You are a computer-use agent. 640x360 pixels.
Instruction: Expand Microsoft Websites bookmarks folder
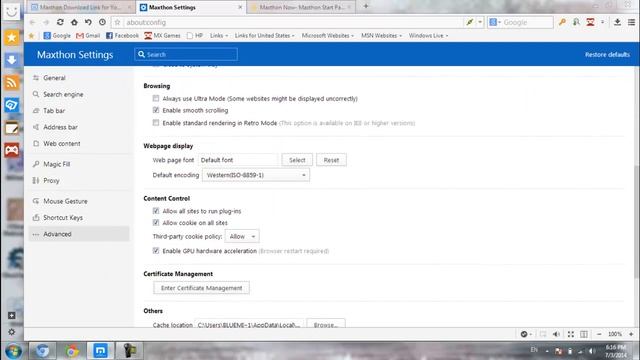pos(328,36)
